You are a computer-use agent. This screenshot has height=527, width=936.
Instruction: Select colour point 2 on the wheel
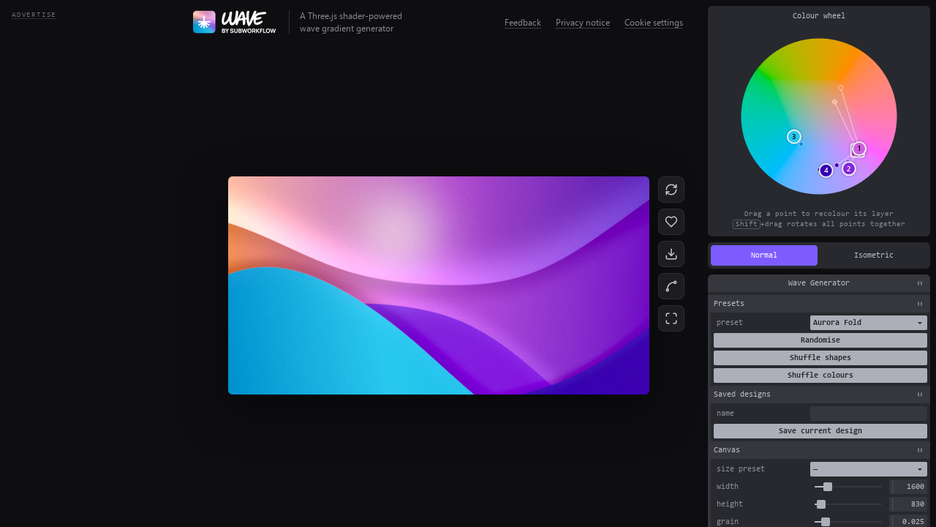tap(848, 169)
